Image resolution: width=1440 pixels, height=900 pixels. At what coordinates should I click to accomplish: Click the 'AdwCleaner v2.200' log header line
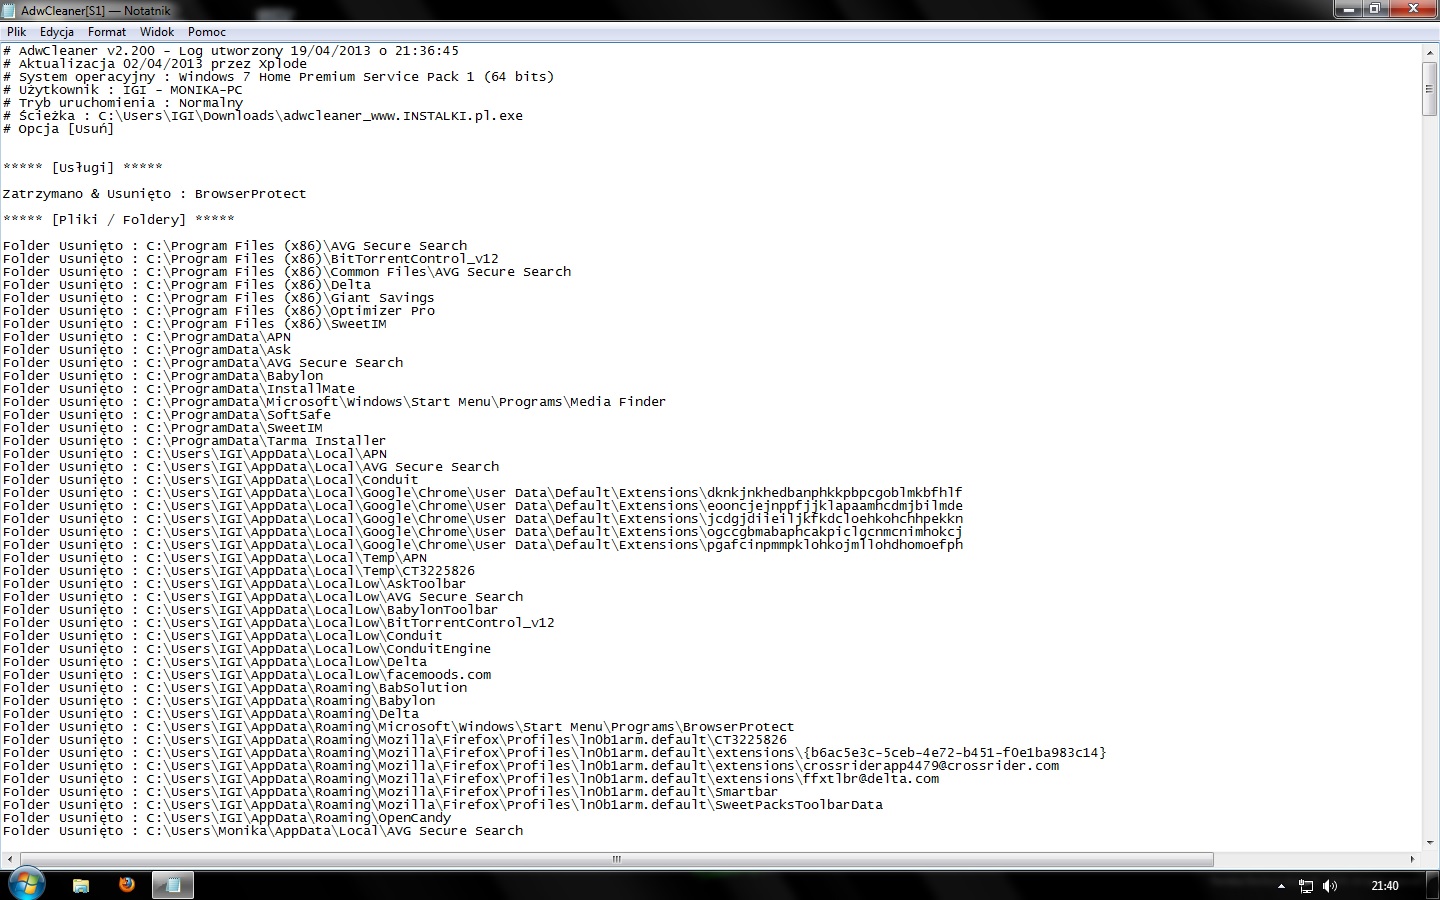(231, 51)
